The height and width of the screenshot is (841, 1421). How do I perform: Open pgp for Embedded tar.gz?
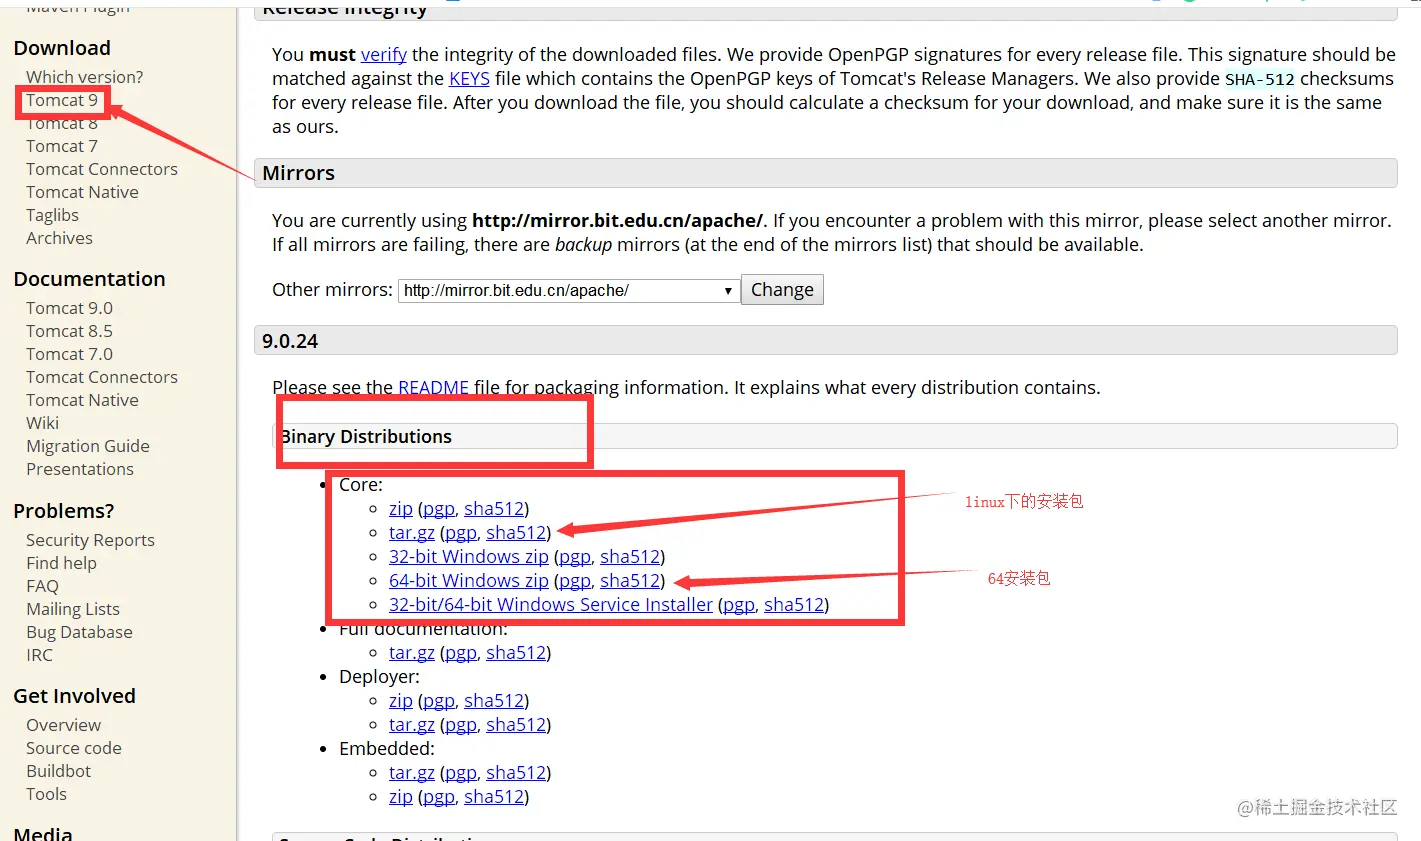tap(461, 773)
